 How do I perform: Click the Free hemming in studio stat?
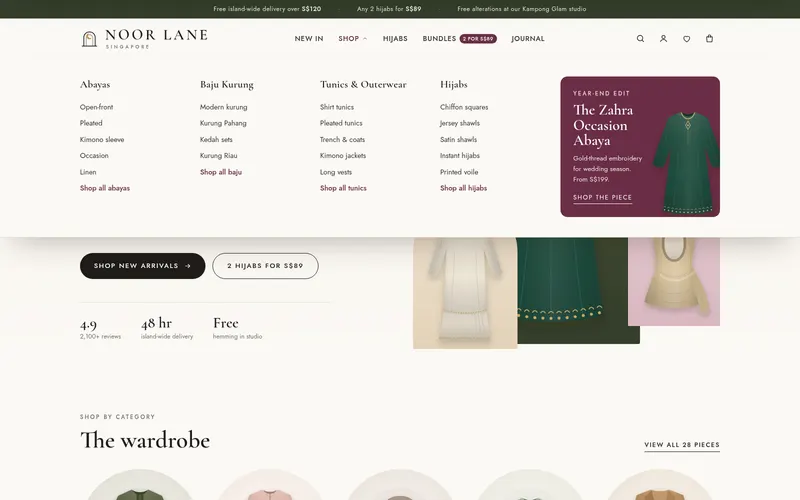point(237,329)
